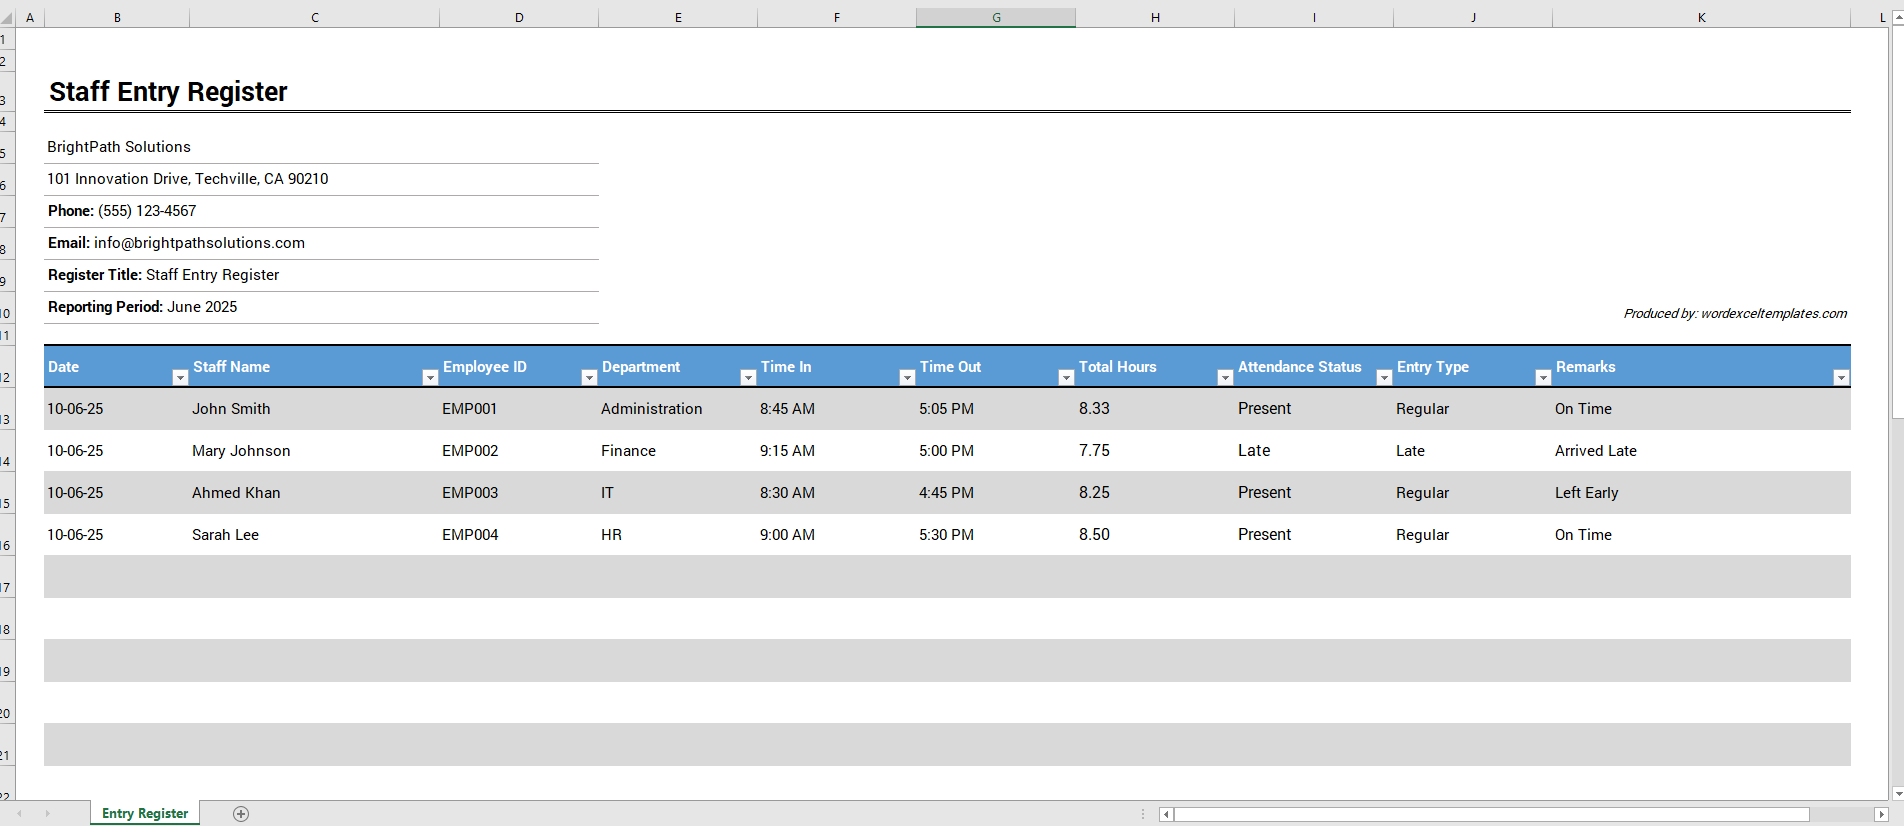Open the Time In column filter dropdown
The image size is (1904, 826).
coord(907,377)
